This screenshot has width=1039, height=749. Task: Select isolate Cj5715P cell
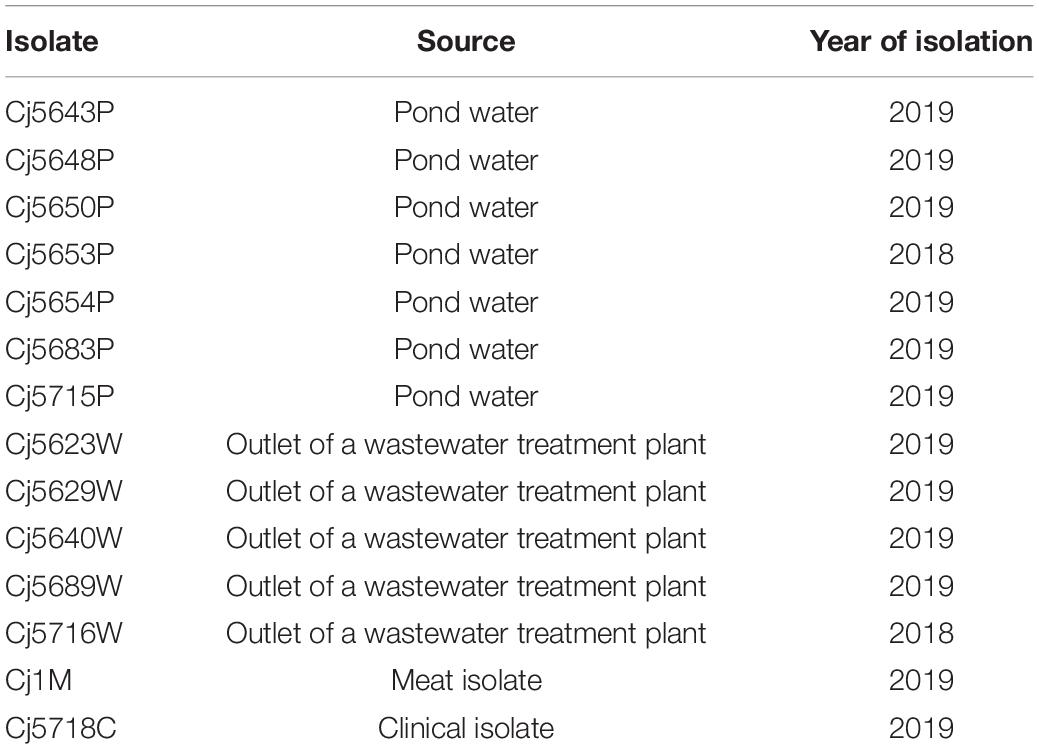point(60,396)
